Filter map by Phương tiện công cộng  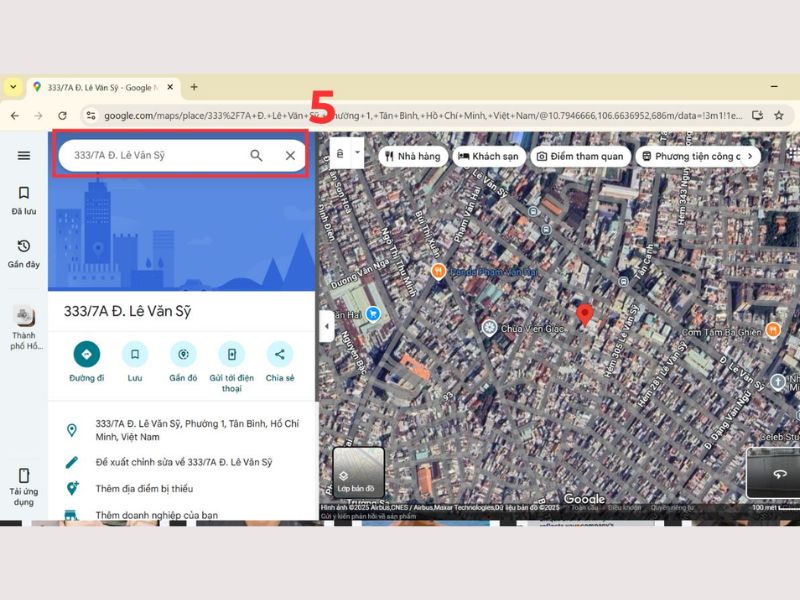coord(690,156)
